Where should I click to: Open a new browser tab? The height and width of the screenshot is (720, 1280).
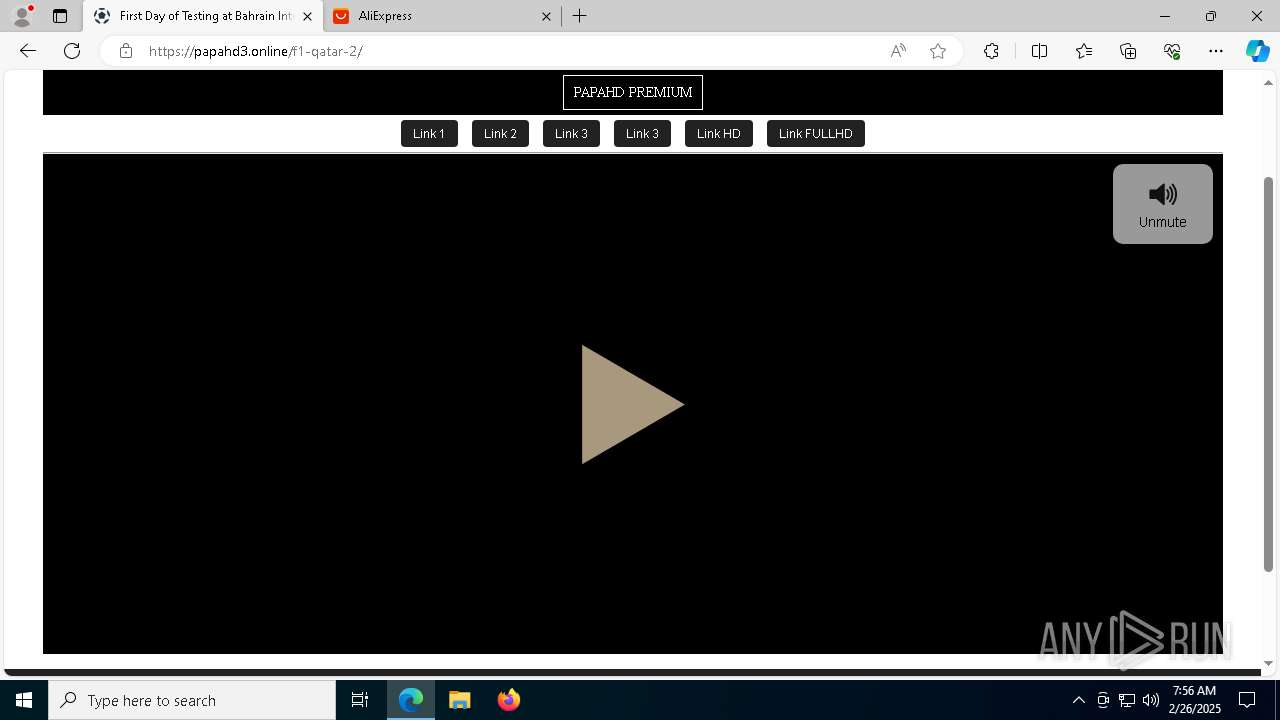pyautogui.click(x=580, y=16)
